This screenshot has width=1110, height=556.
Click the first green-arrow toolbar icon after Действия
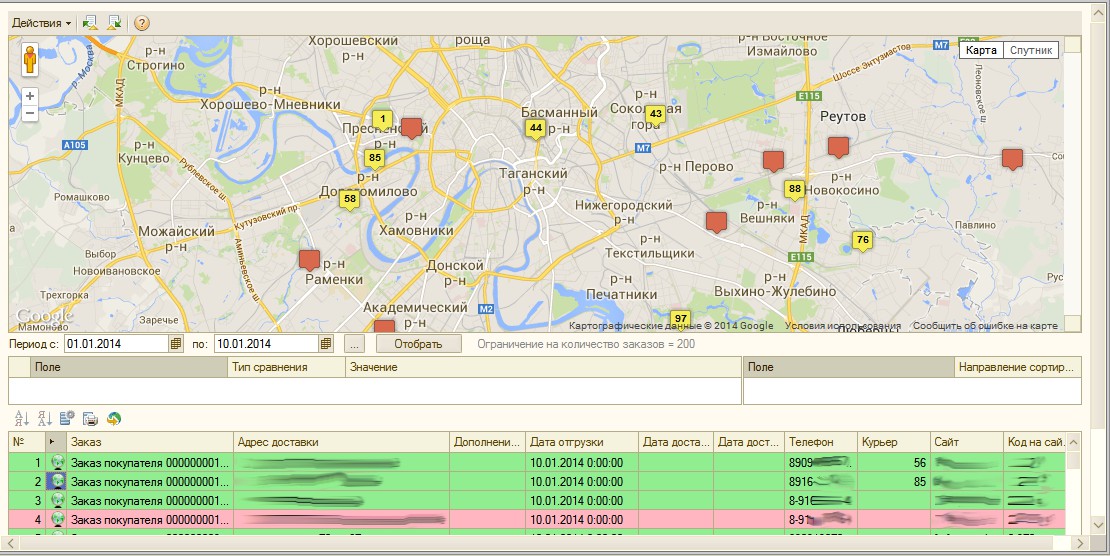point(90,23)
